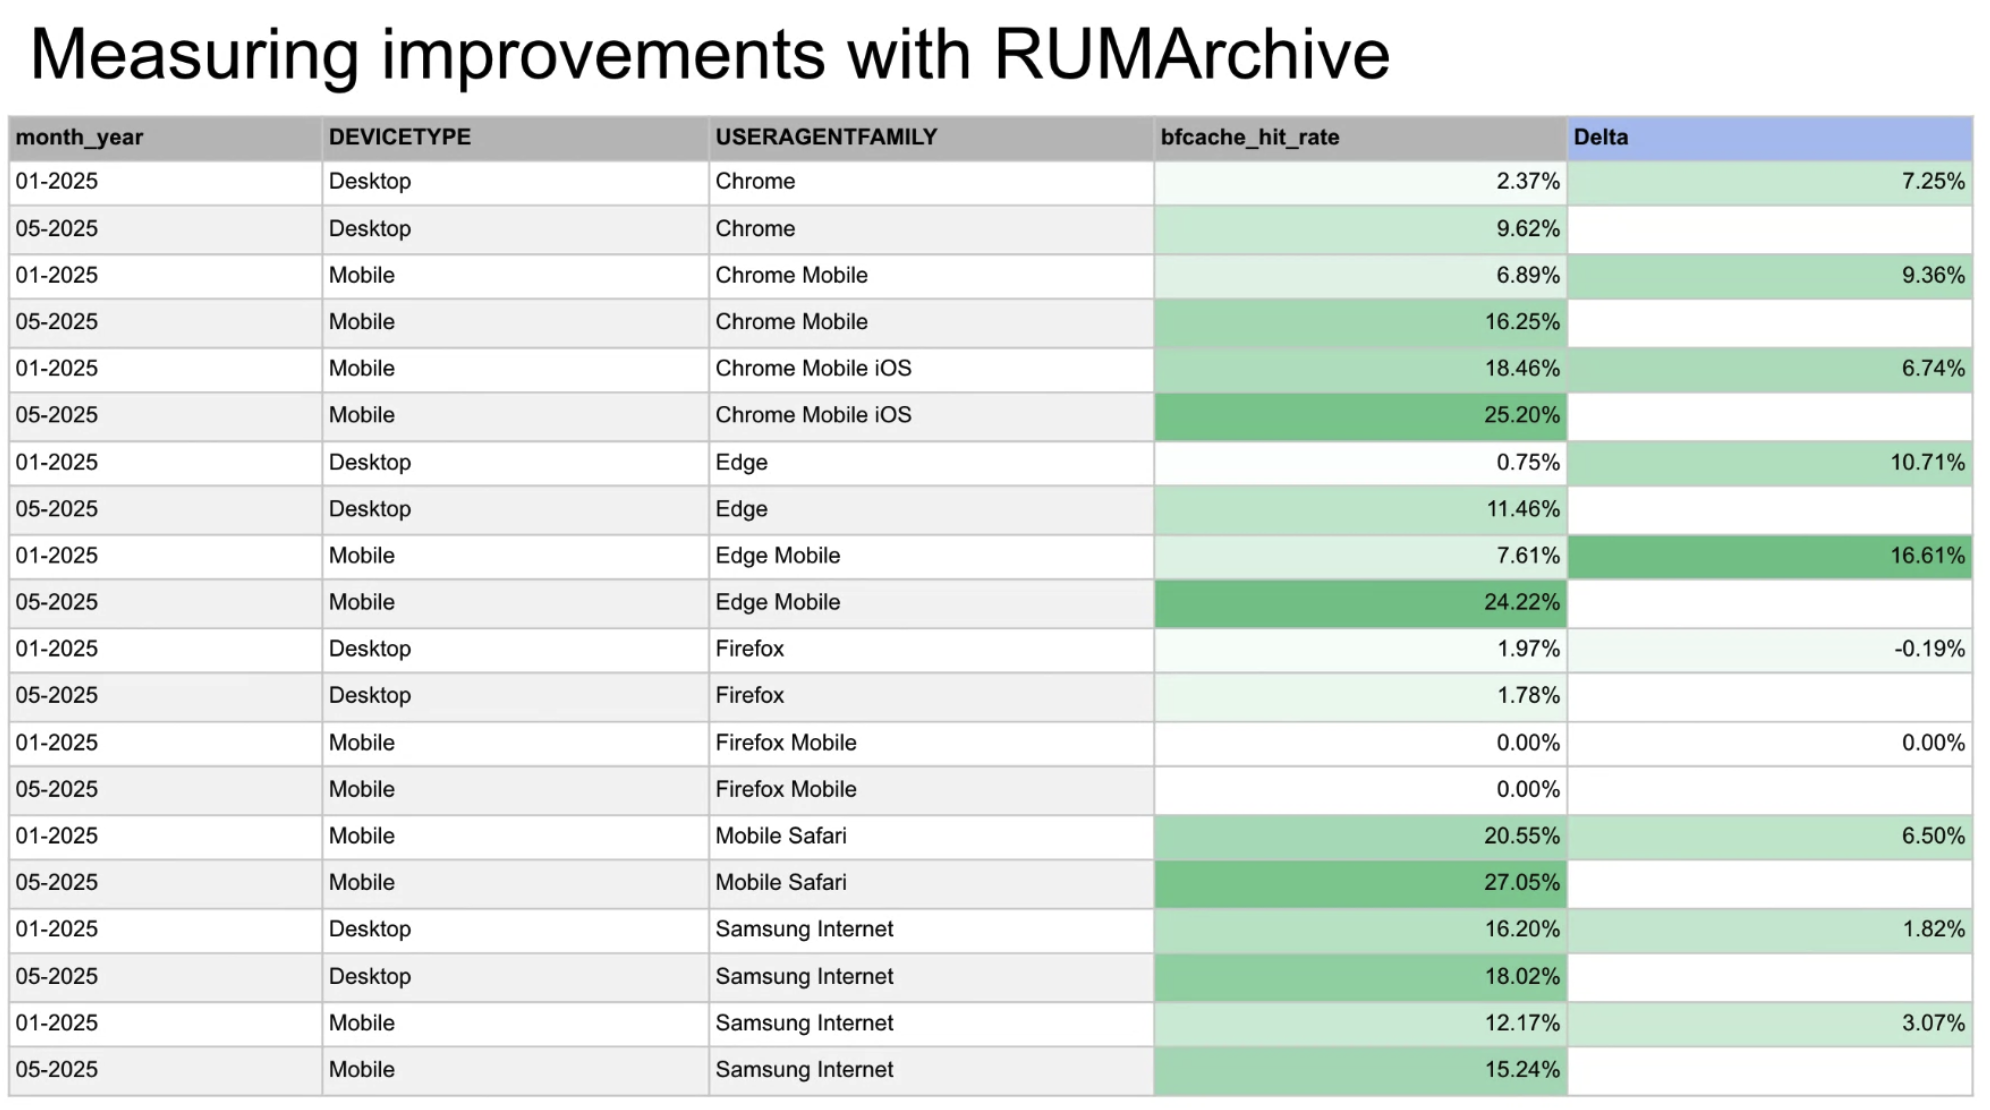
Task: Click 'Edge Mobile' in the 05-2025 row
Action: click(x=777, y=603)
